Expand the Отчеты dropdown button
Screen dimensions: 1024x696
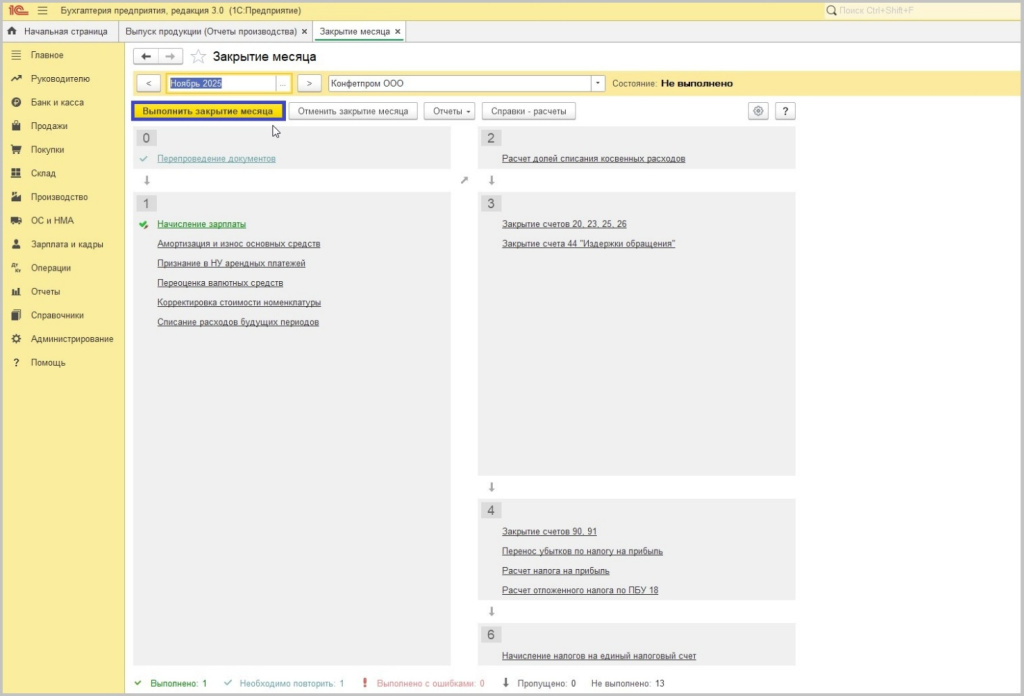point(449,111)
